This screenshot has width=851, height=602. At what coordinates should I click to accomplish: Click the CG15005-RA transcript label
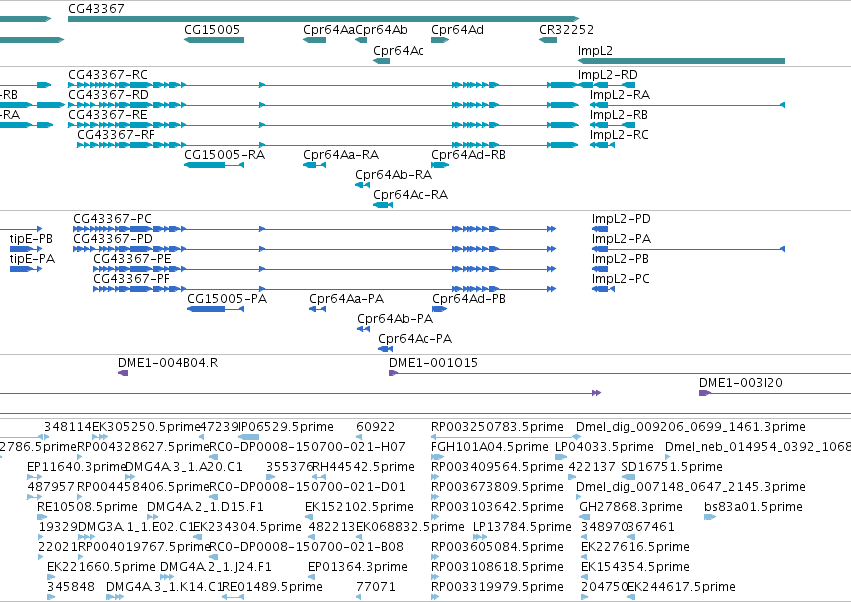224,155
